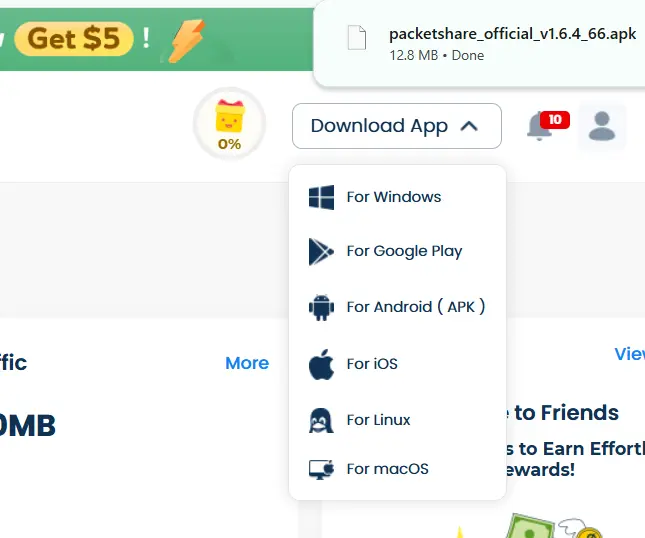
Task: Open the More link
Action: [247, 363]
